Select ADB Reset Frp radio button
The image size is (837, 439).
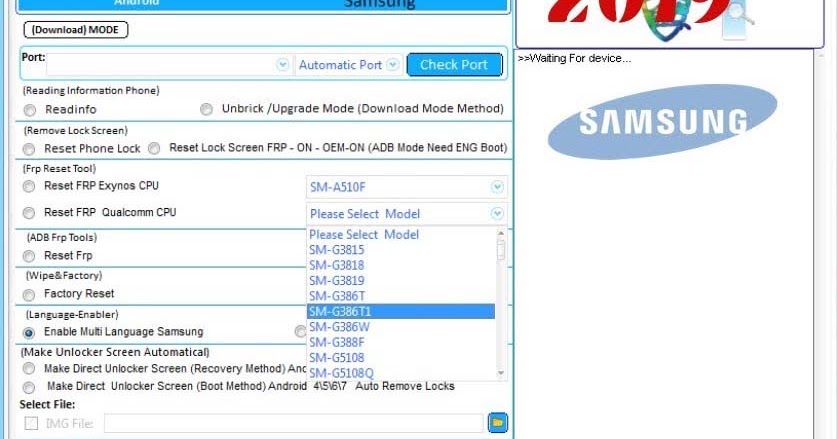(29, 256)
